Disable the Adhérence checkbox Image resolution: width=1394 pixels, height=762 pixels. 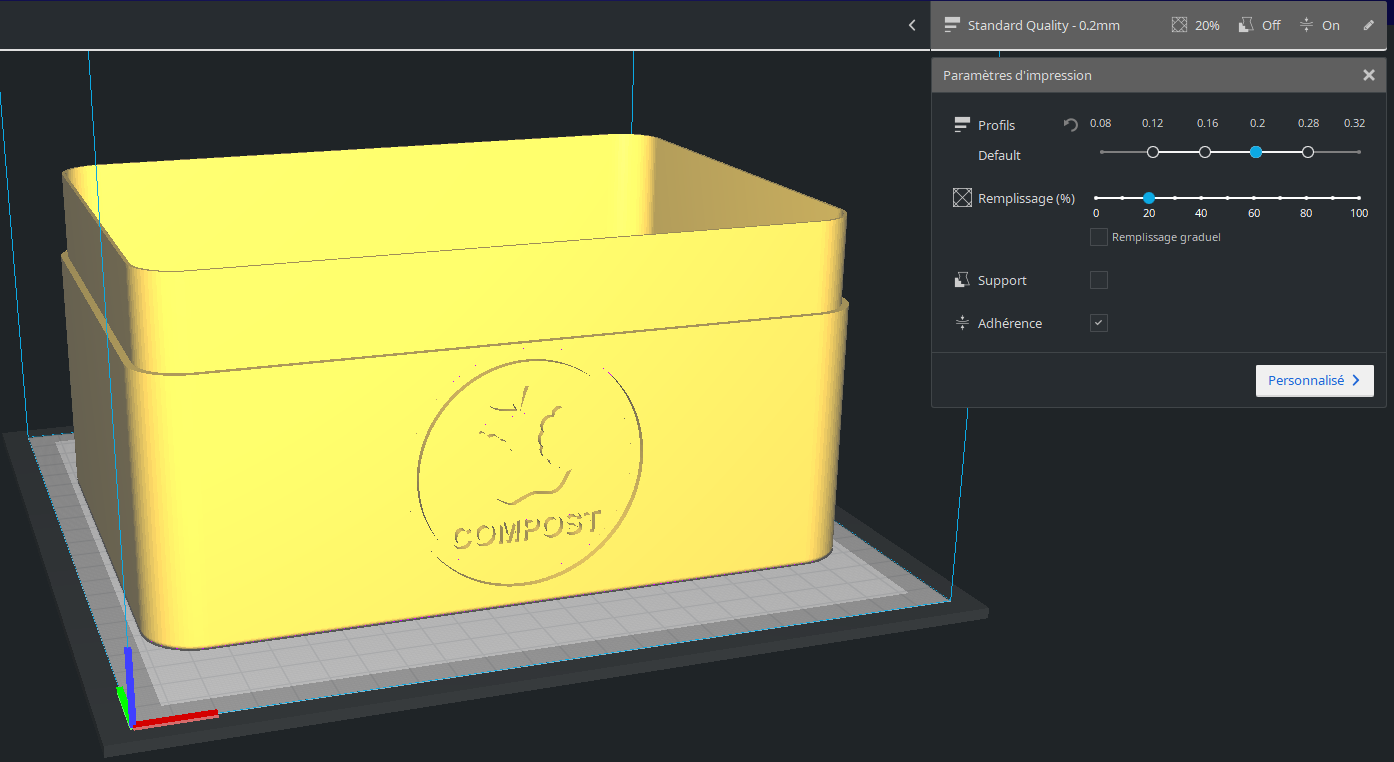coord(1098,322)
